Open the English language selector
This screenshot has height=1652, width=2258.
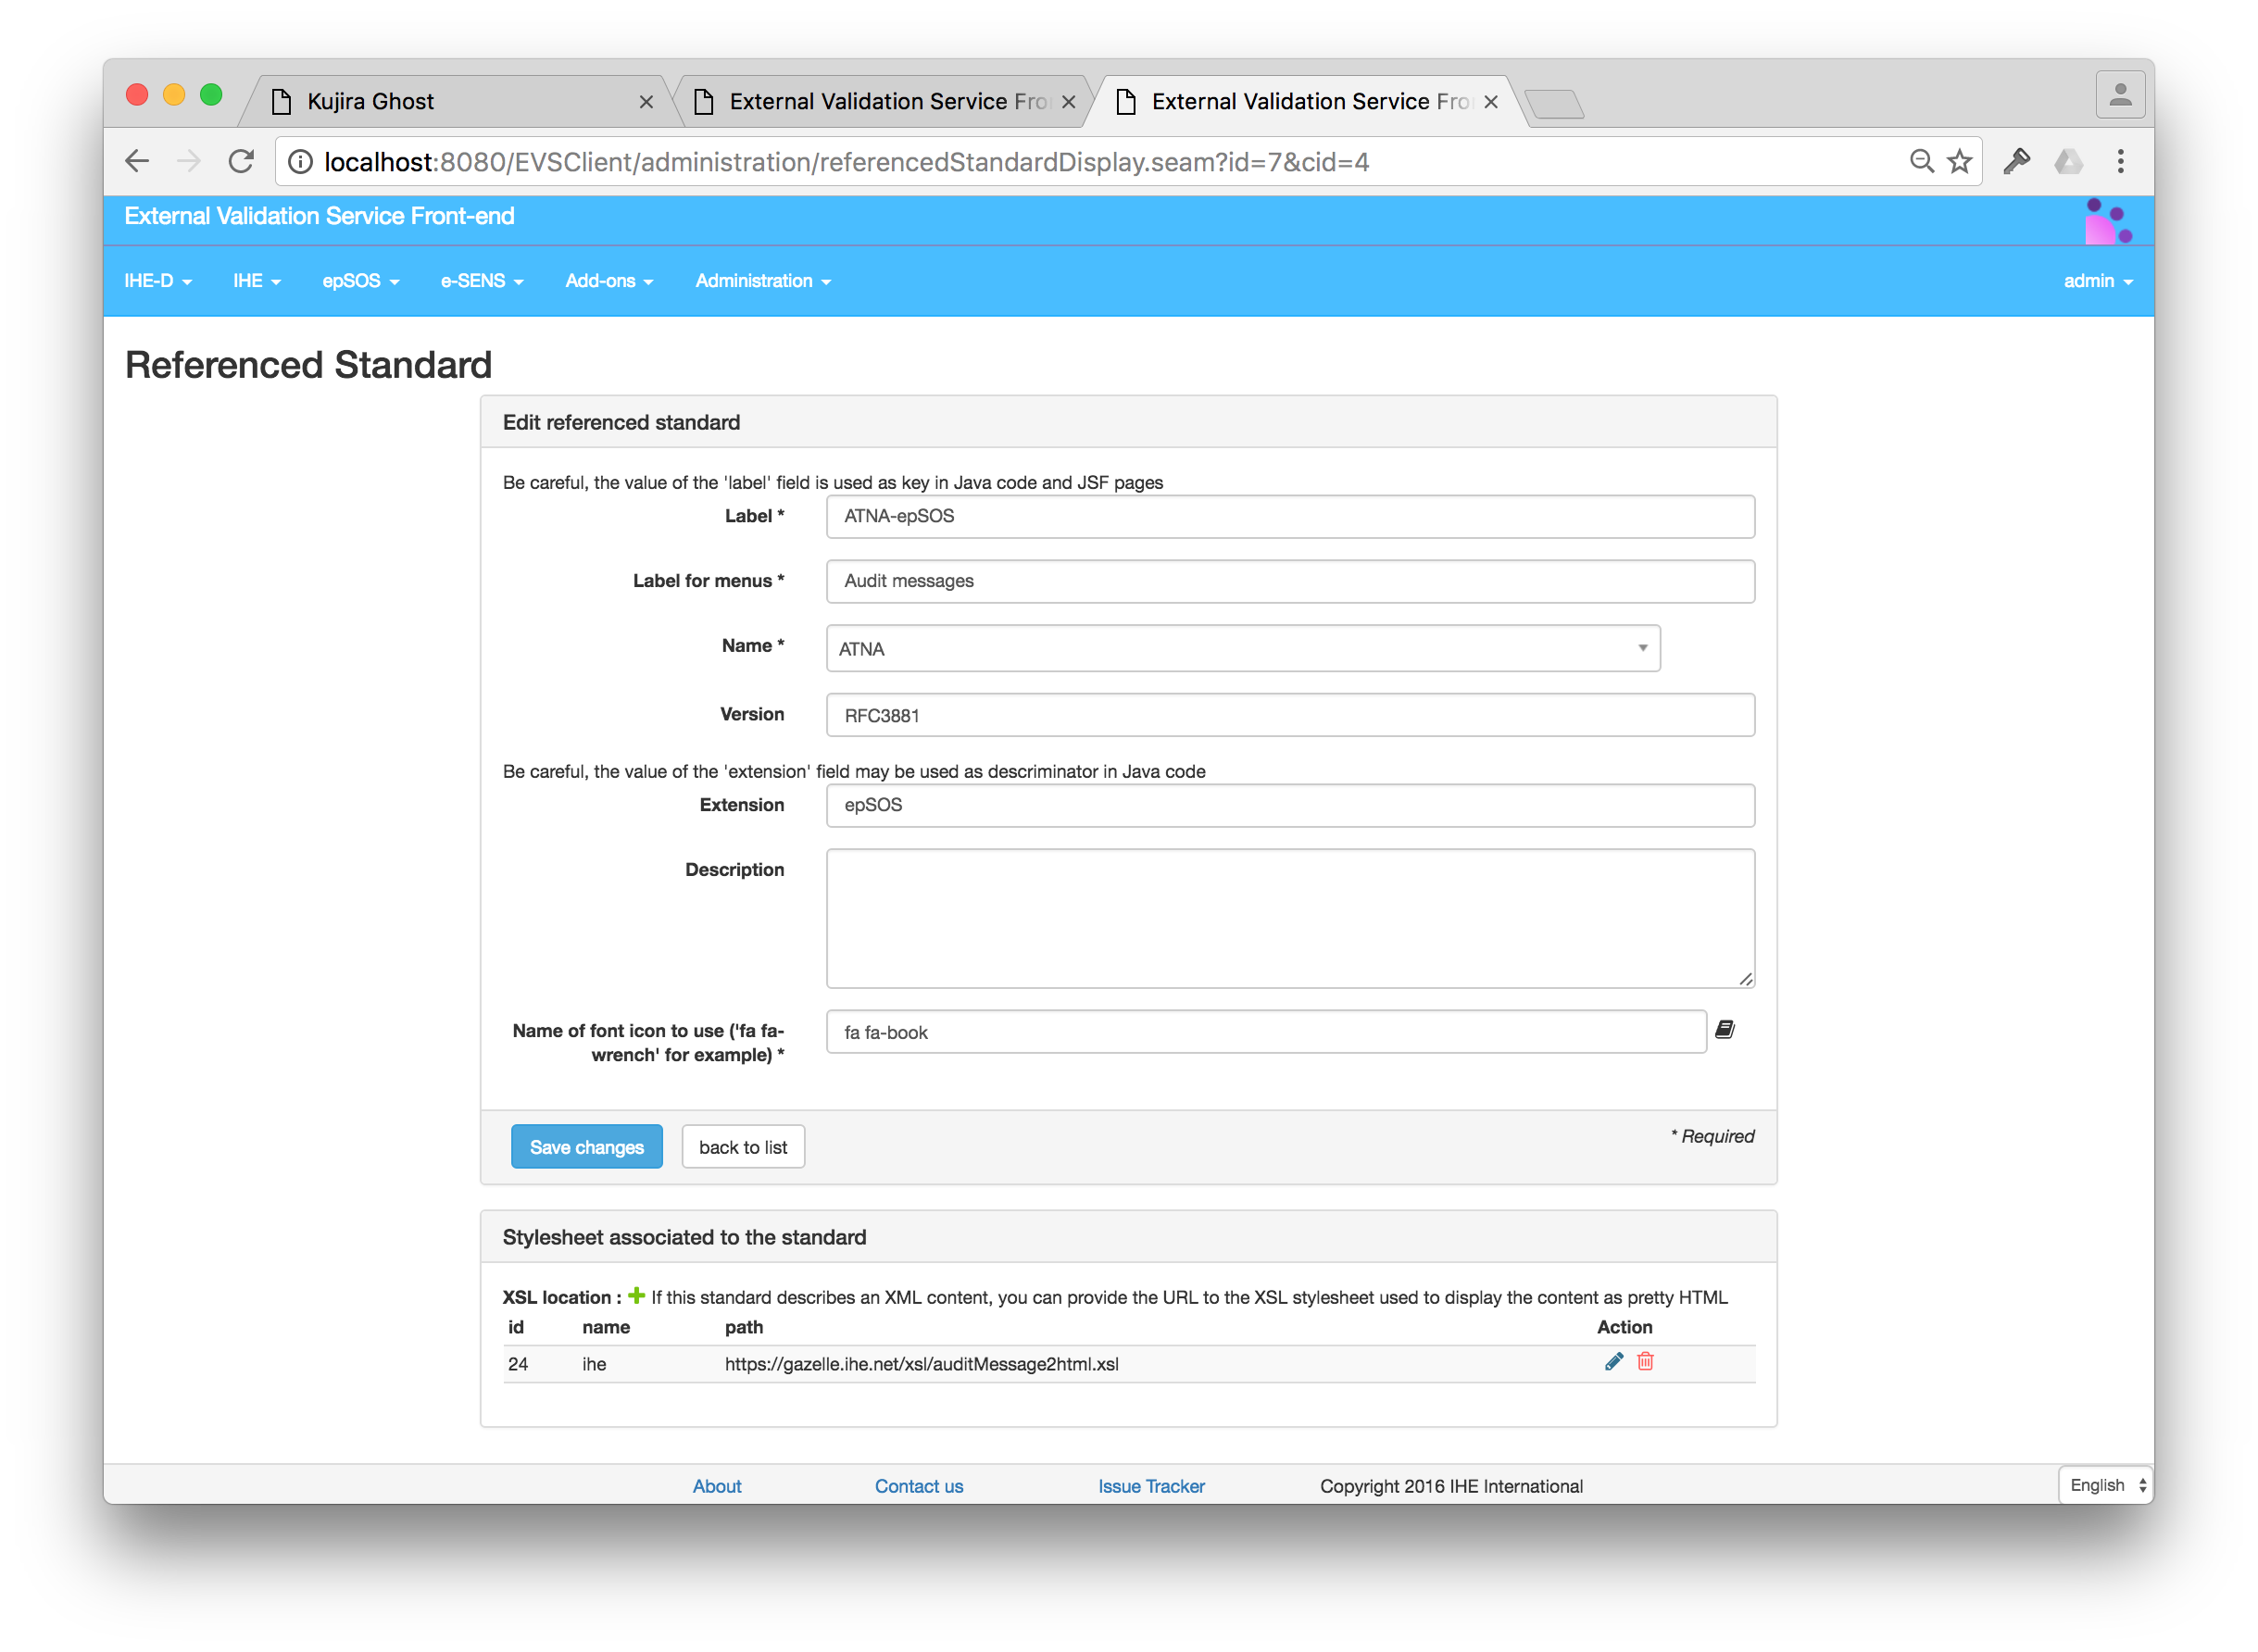(2103, 1485)
